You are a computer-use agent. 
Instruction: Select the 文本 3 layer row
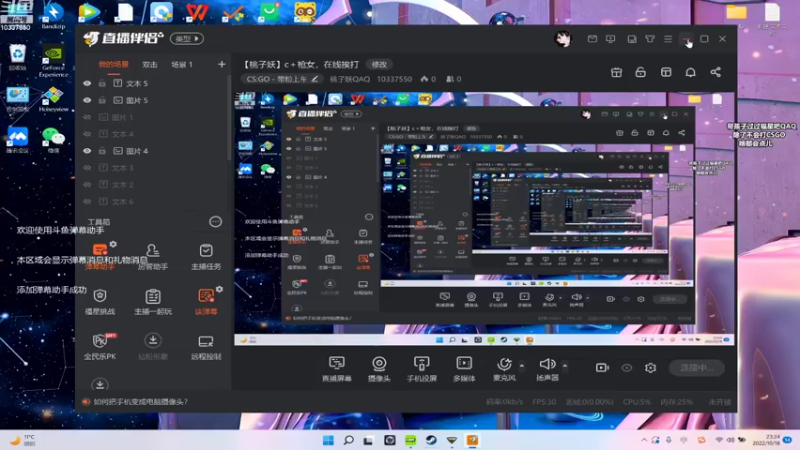(155, 168)
